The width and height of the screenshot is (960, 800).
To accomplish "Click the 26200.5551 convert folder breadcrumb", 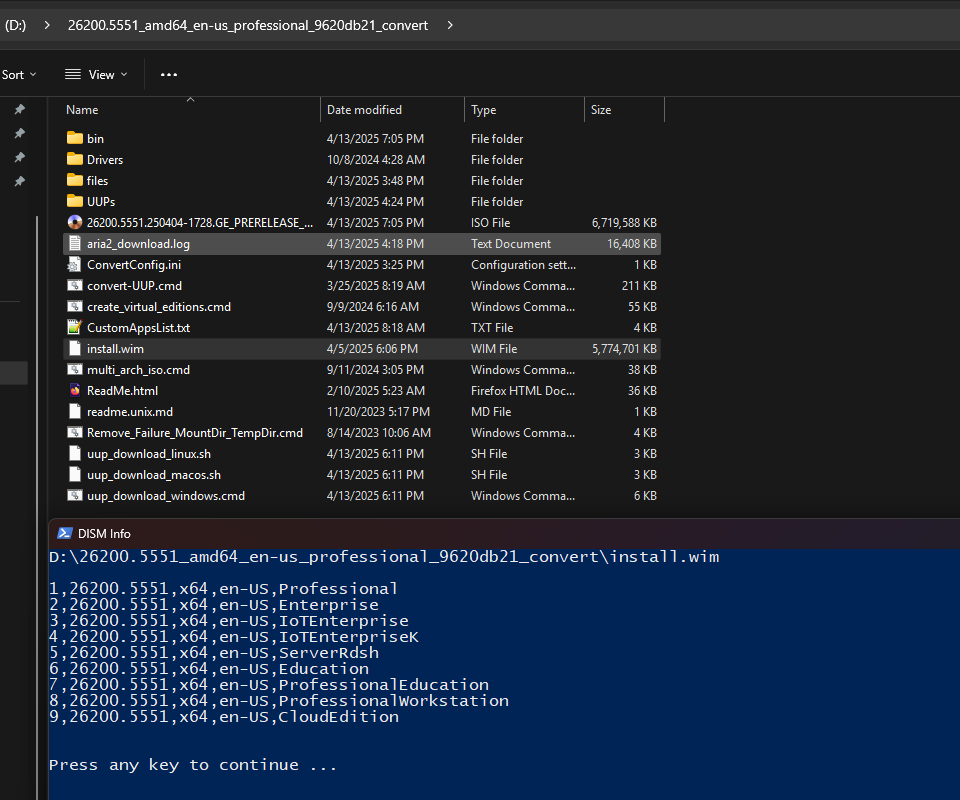I will (x=248, y=25).
